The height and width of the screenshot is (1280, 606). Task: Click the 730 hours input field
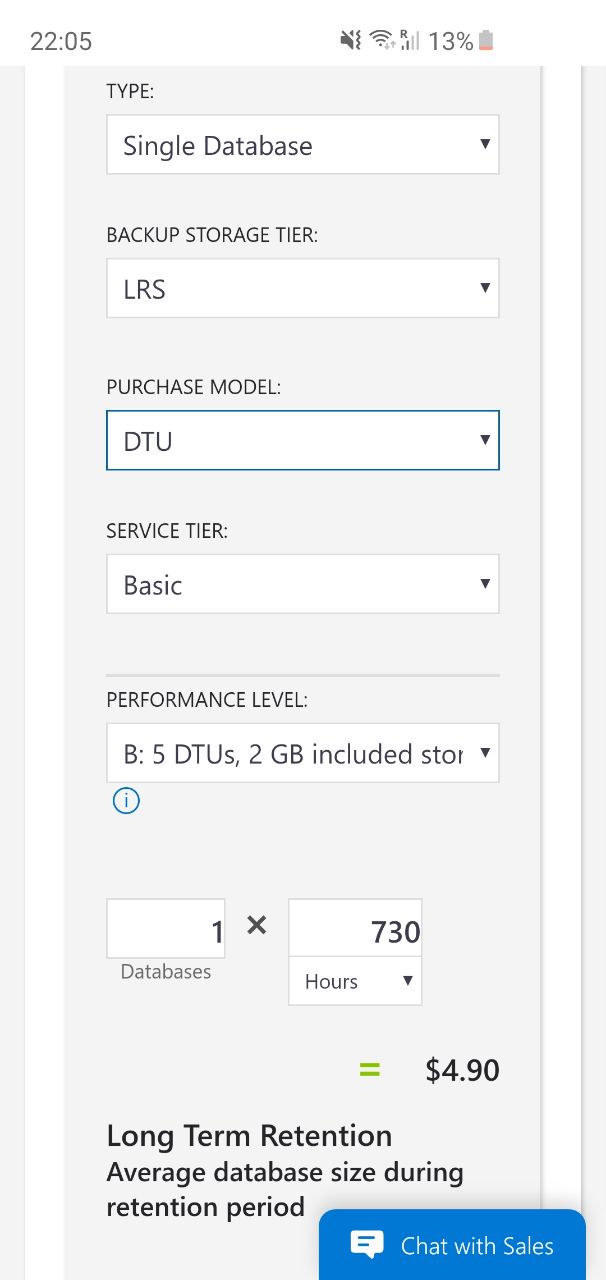pyautogui.click(x=355, y=928)
